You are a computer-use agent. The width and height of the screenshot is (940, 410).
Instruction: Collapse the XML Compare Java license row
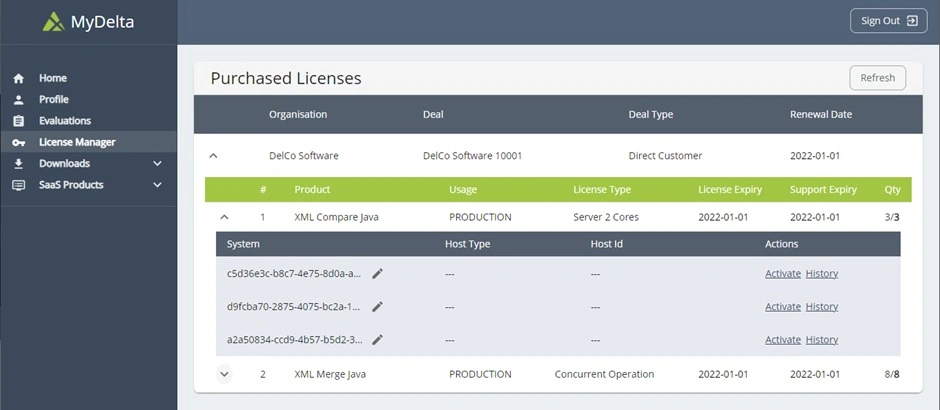click(223, 217)
